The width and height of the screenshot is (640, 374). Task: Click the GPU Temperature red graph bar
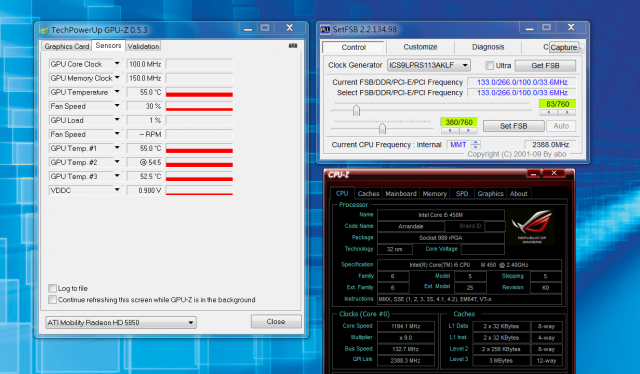(x=199, y=94)
